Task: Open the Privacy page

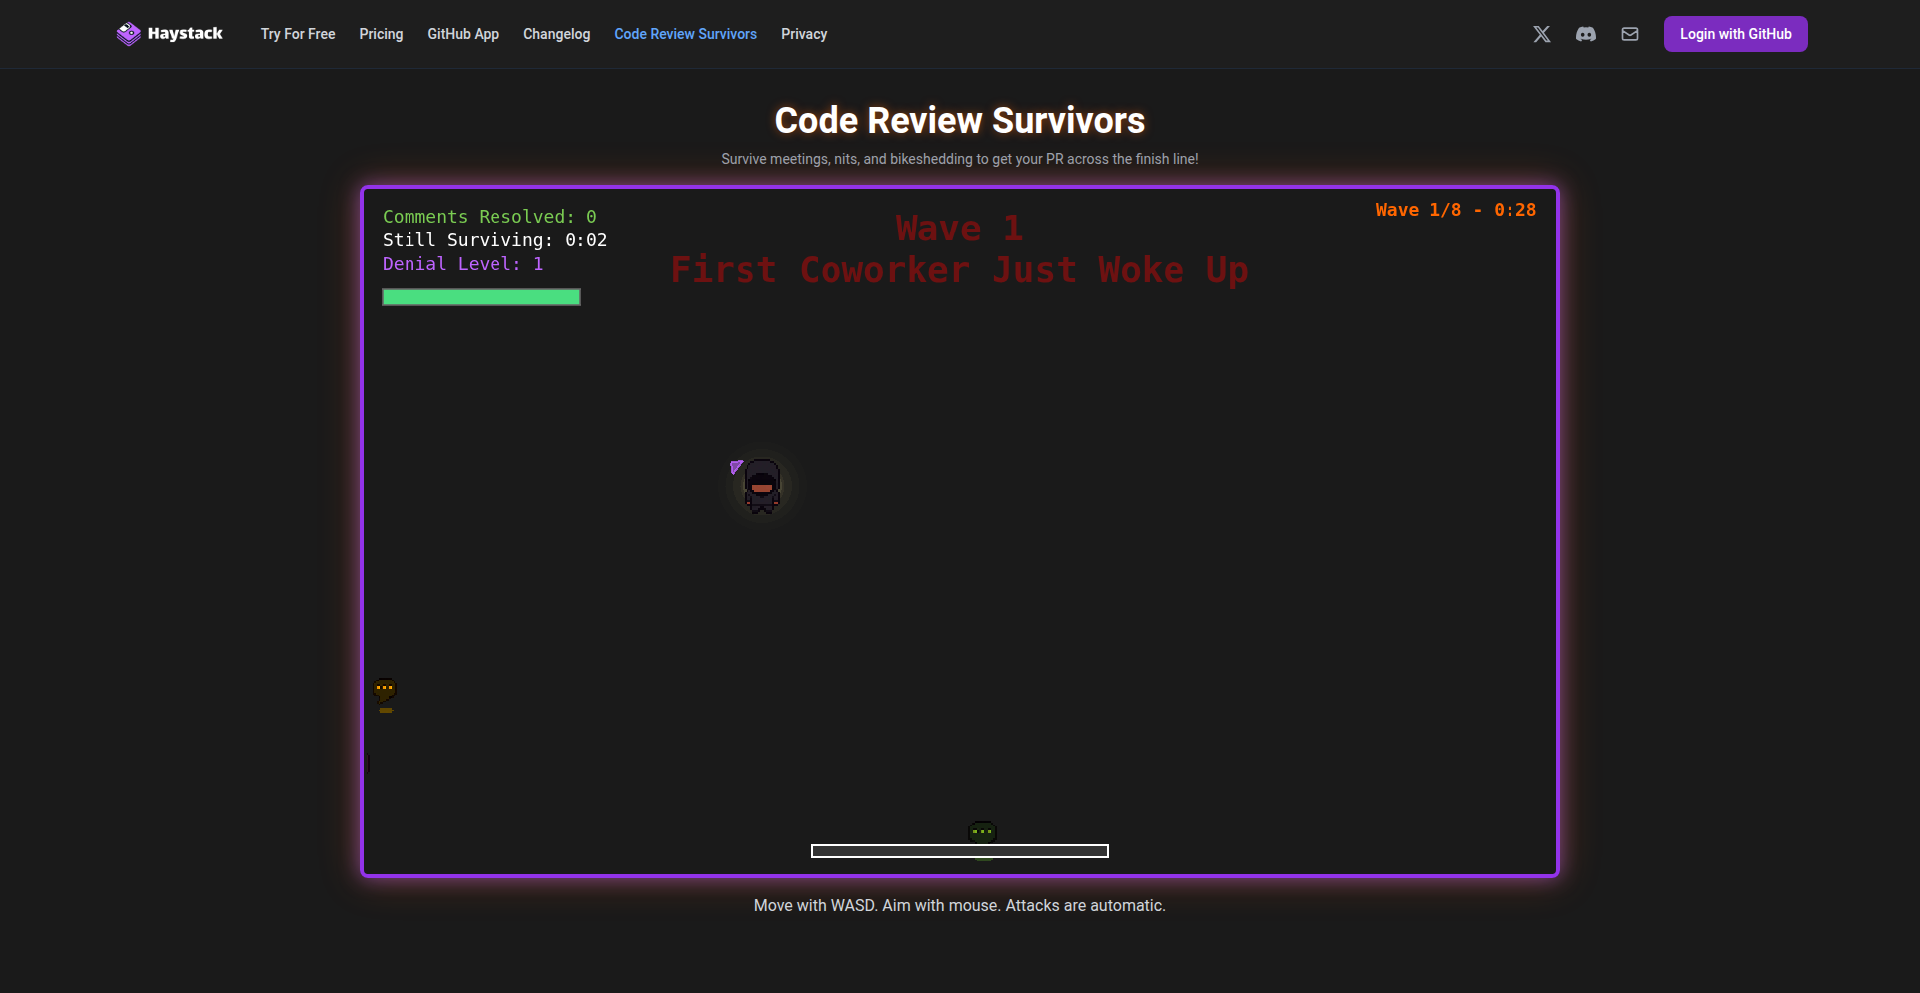Action: click(x=804, y=34)
